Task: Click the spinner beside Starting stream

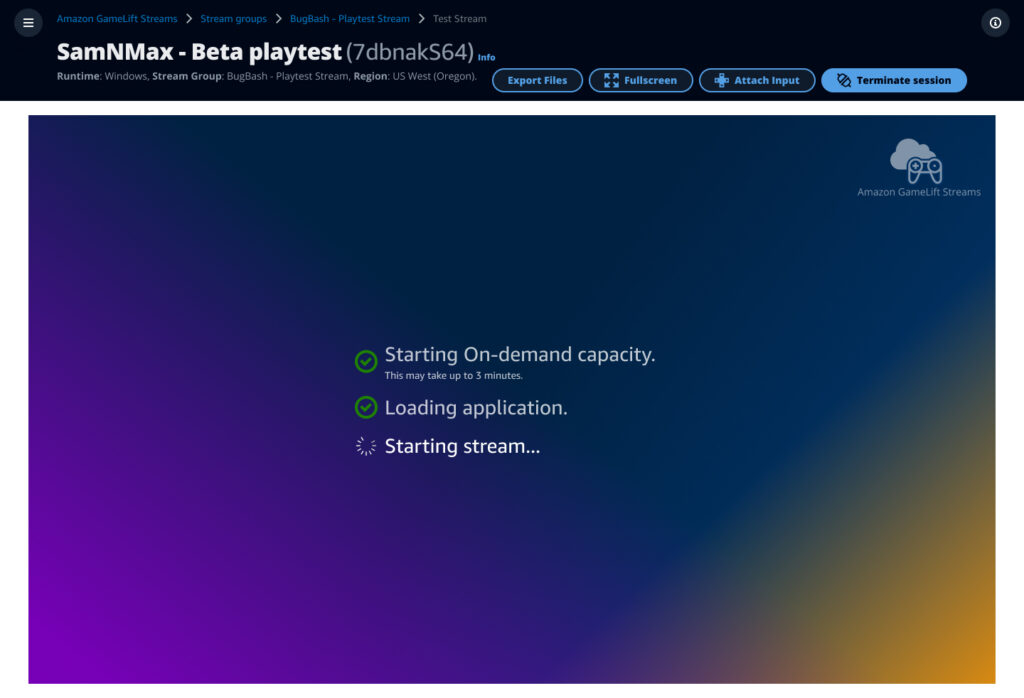Action: coord(366,446)
